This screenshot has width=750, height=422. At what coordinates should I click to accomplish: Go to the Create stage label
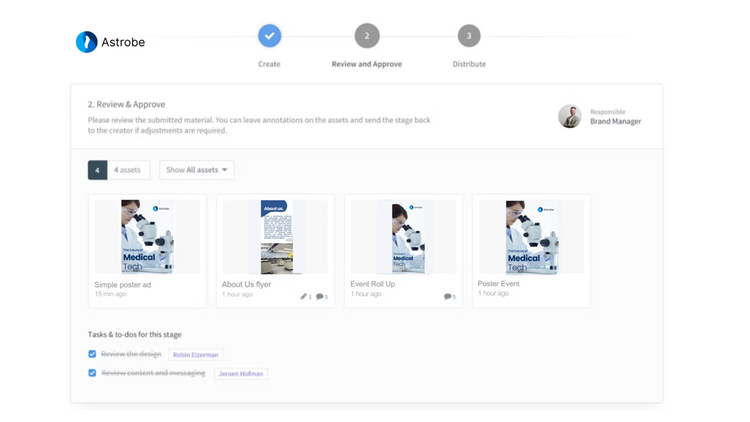[x=269, y=64]
